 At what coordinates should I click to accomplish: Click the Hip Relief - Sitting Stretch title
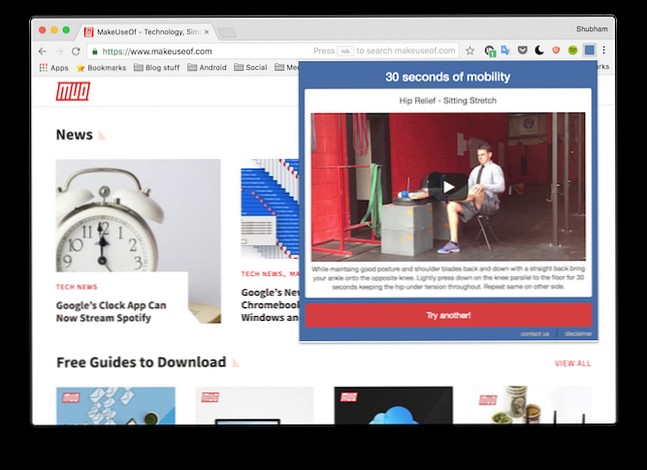(x=448, y=100)
